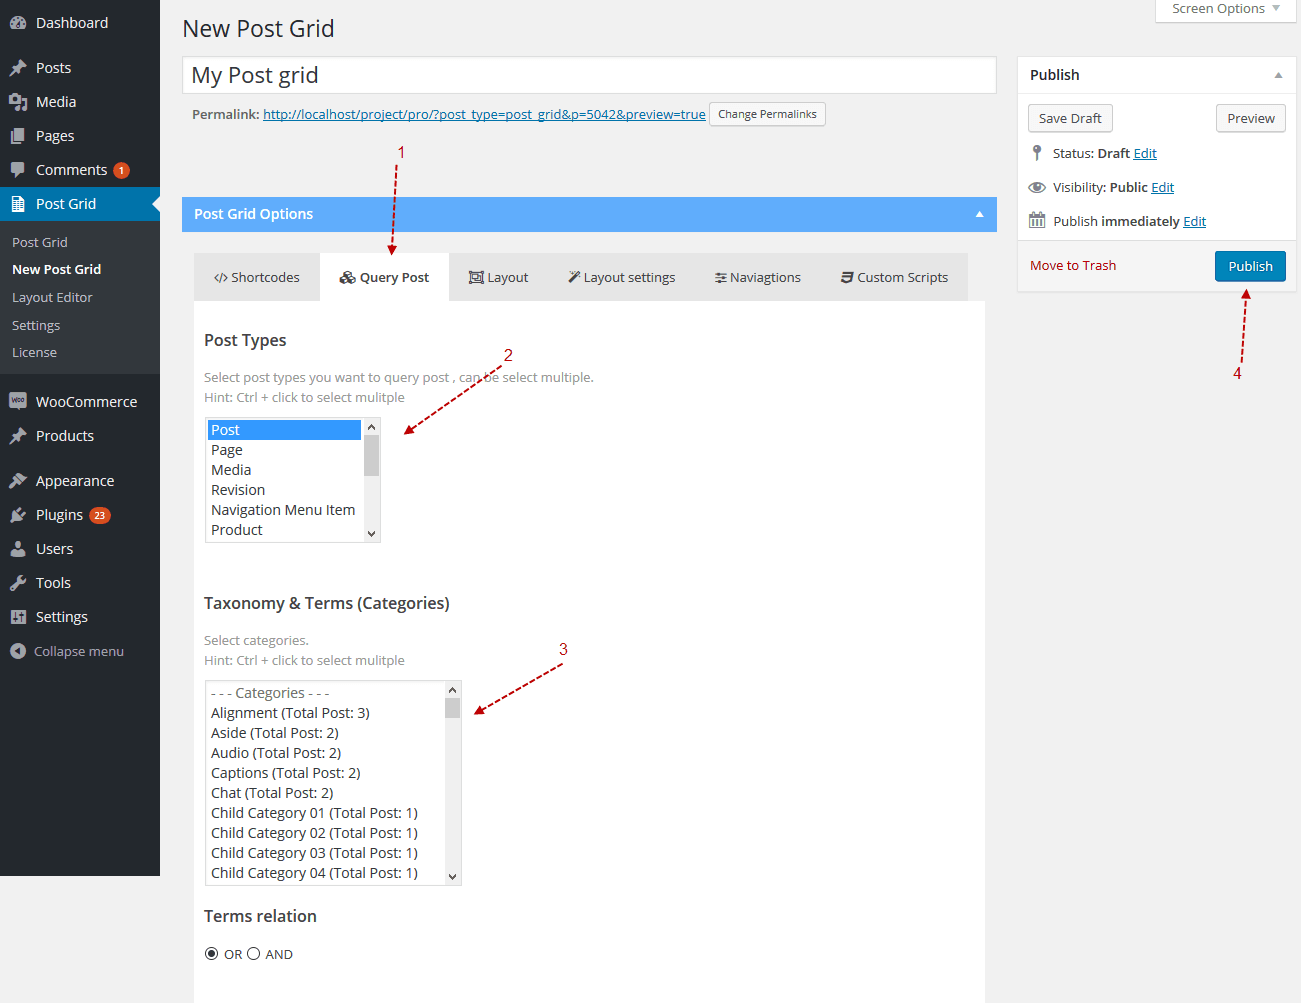The height and width of the screenshot is (1003, 1301).
Task: Click the calendar icon beside Publish immediately
Action: 1037,221
